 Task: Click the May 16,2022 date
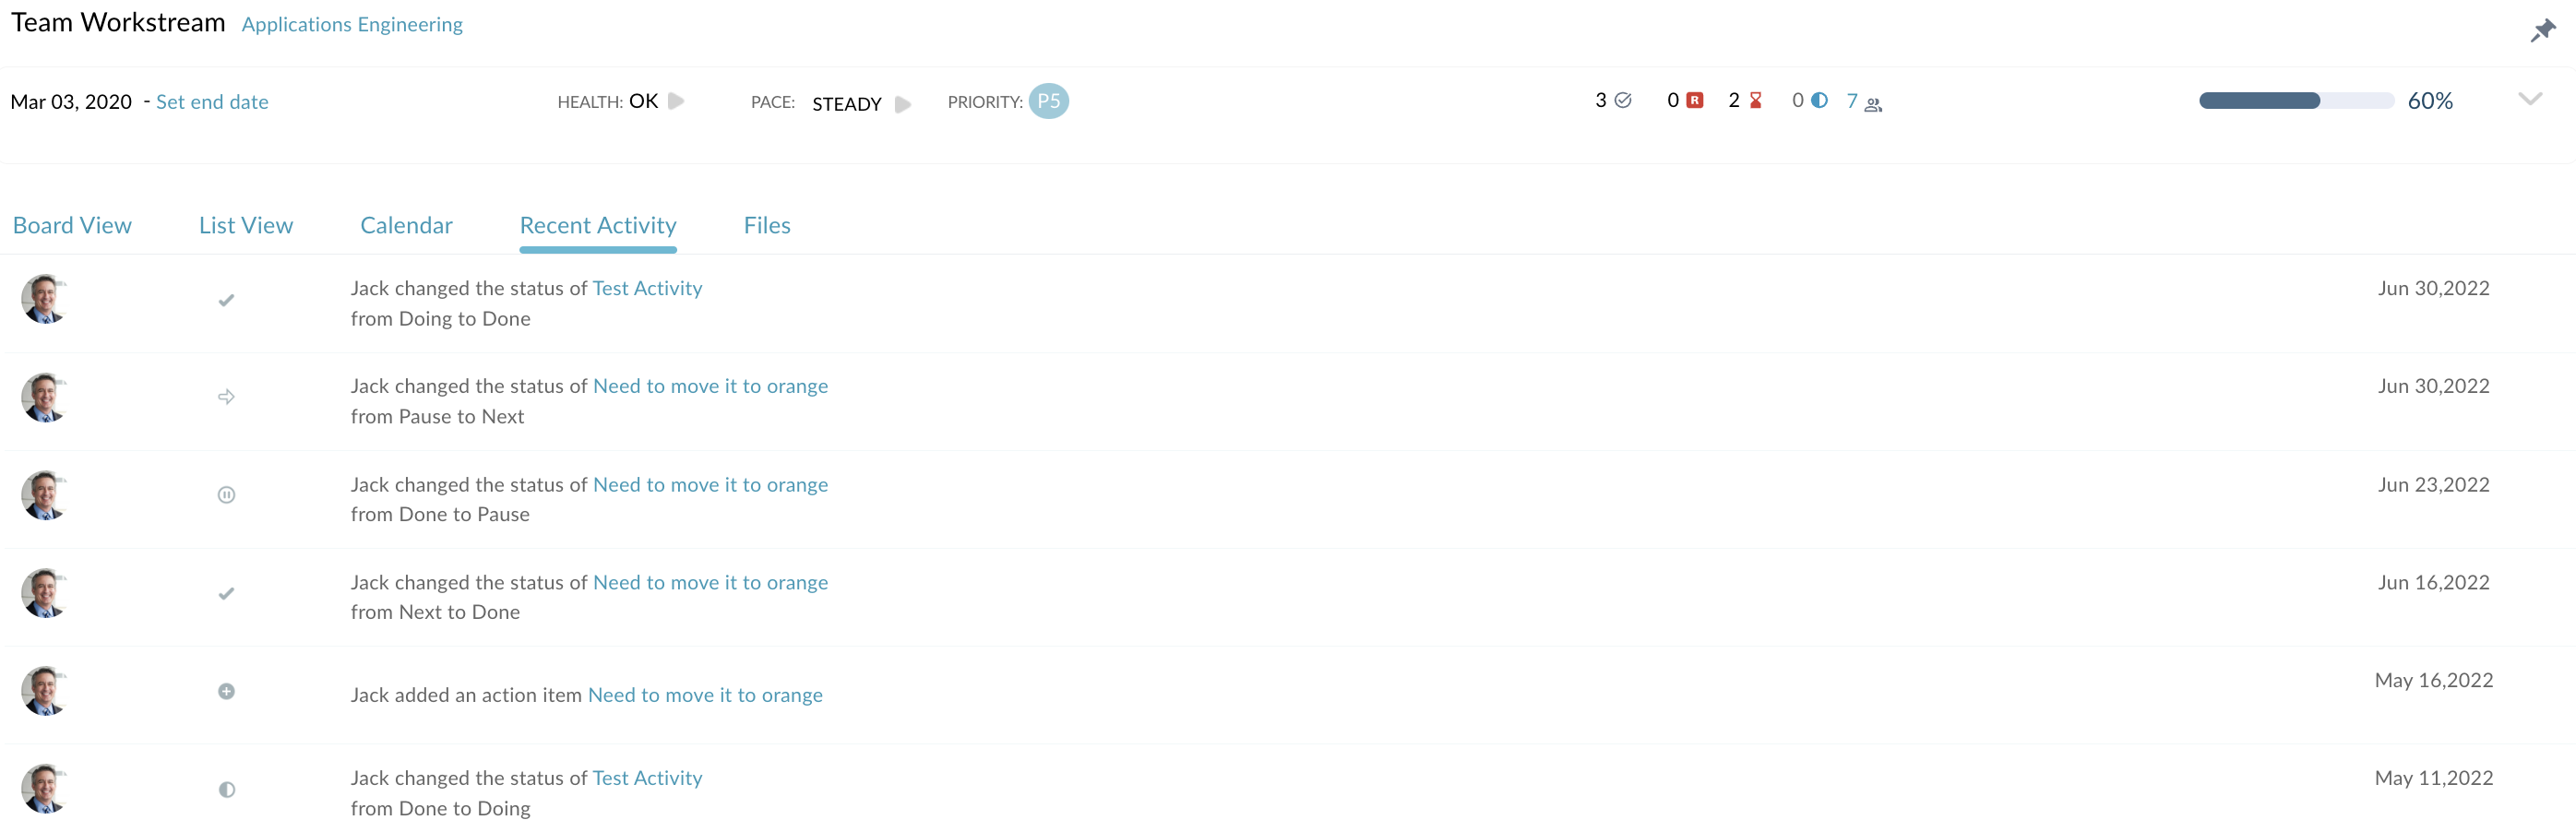tap(2433, 680)
